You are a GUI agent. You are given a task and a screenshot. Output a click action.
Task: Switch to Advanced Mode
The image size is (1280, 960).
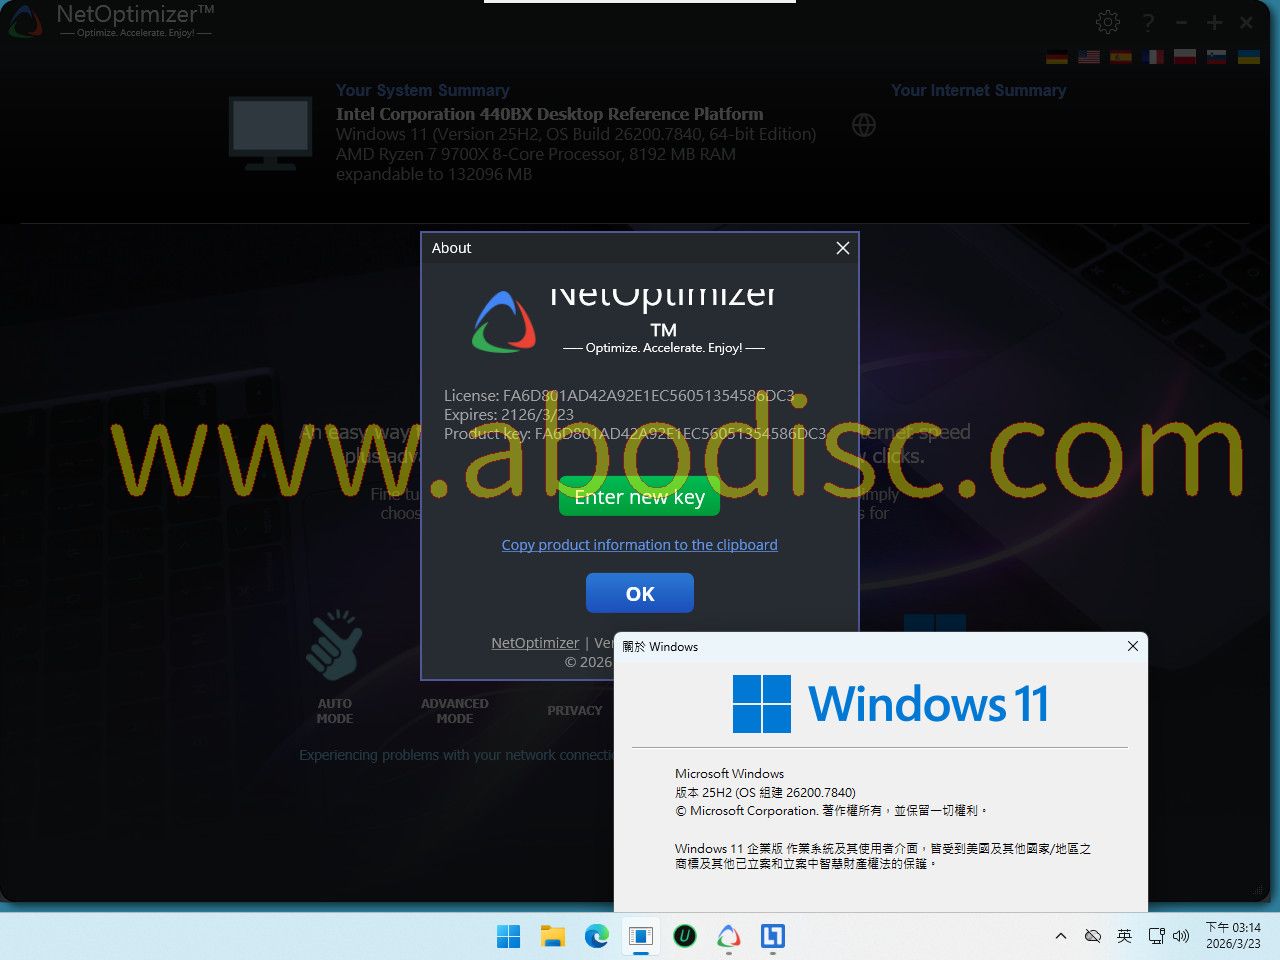click(454, 710)
